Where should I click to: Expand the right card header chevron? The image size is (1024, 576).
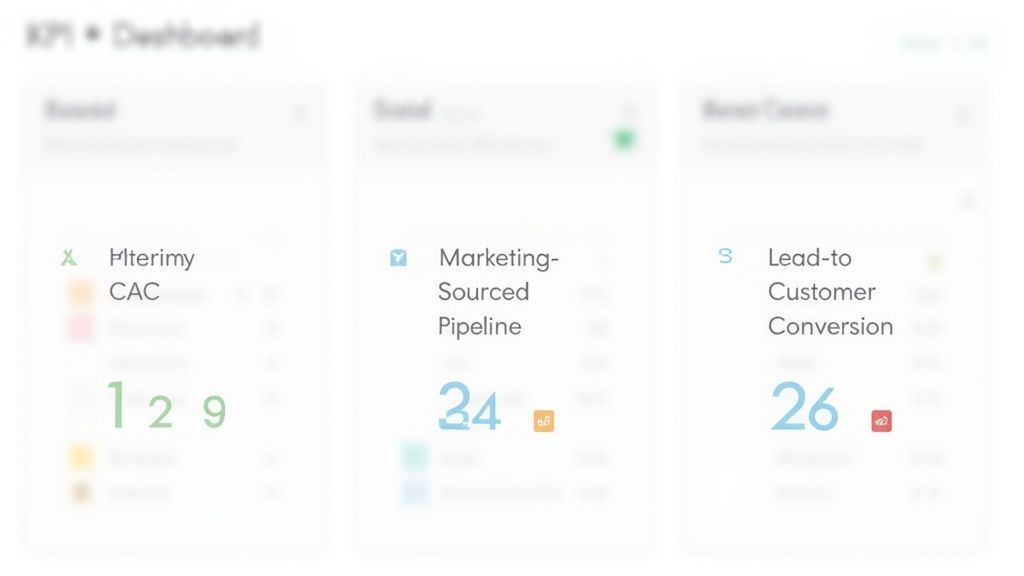(961, 113)
